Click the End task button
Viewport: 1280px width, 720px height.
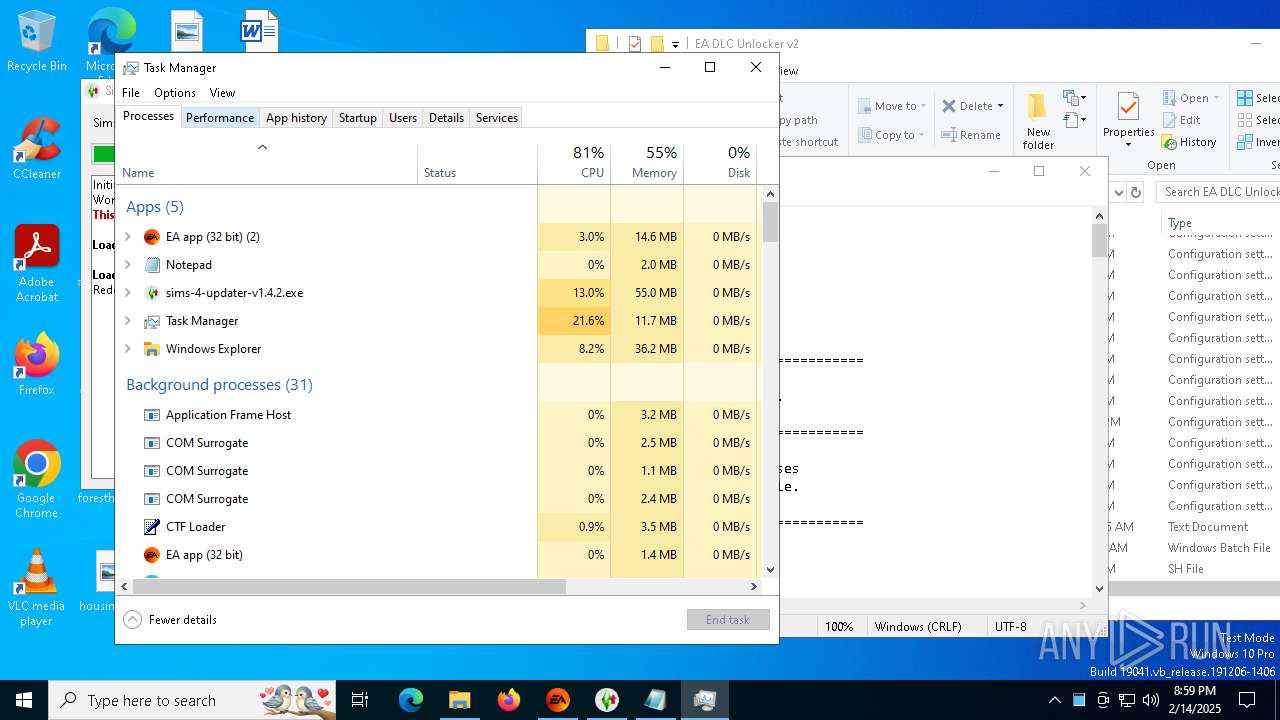pos(728,620)
